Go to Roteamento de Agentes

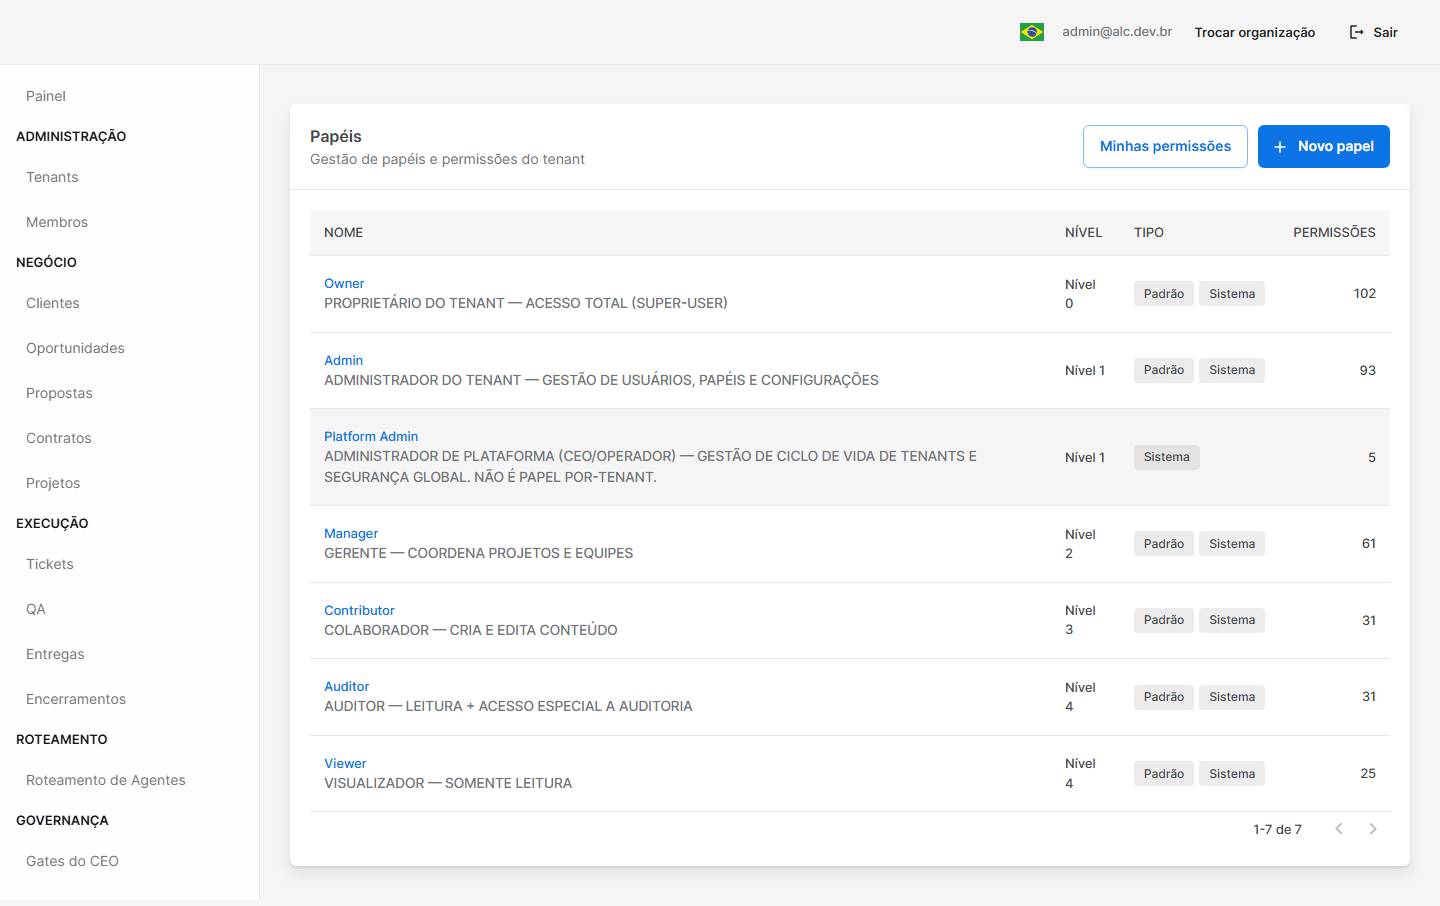point(106,780)
